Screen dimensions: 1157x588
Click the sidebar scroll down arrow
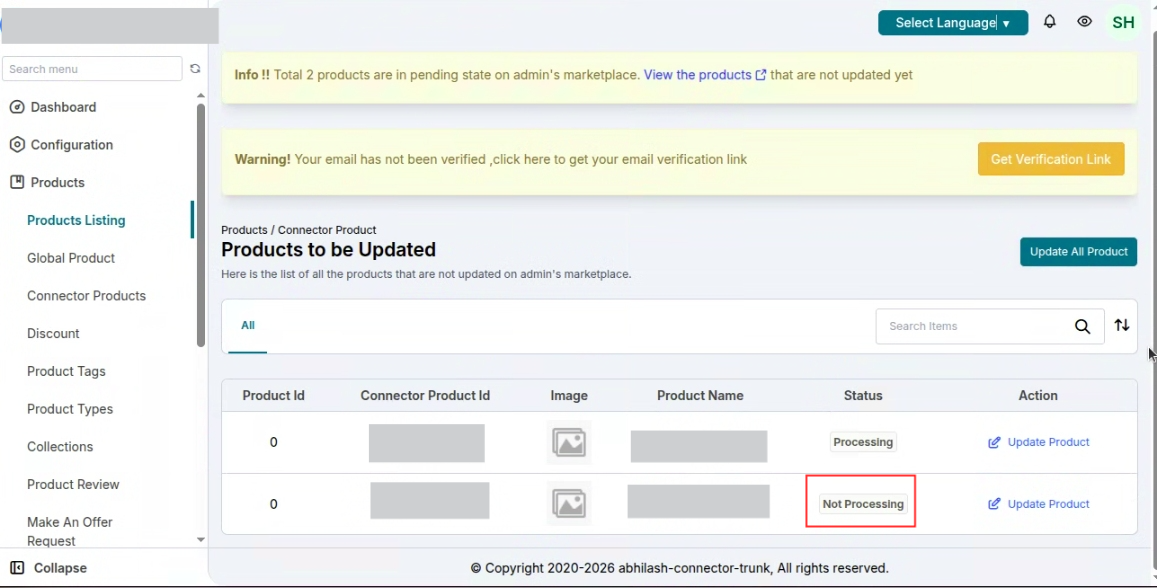tap(201, 540)
